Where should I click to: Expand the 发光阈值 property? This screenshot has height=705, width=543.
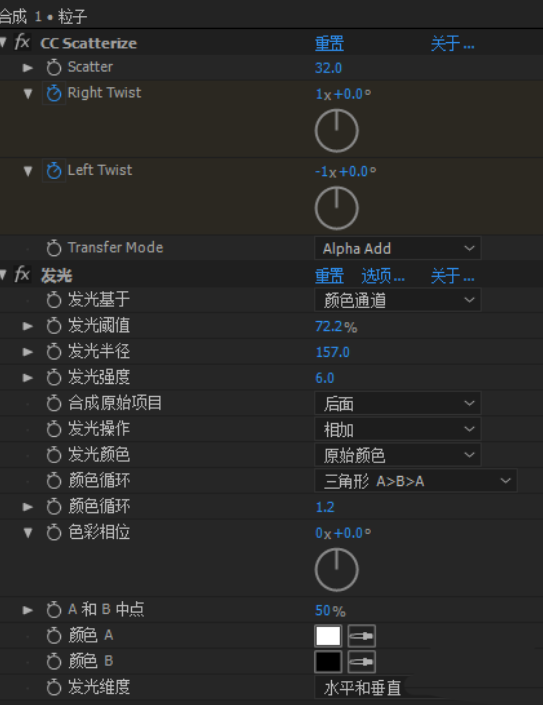[28, 326]
